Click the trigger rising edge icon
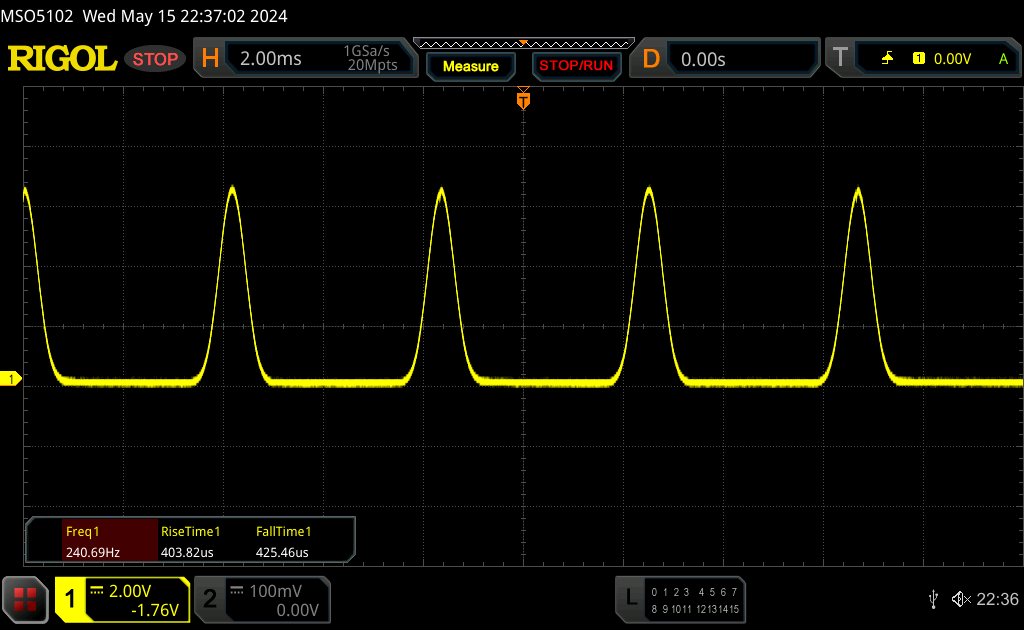The height and width of the screenshot is (630, 1024). 887,59
